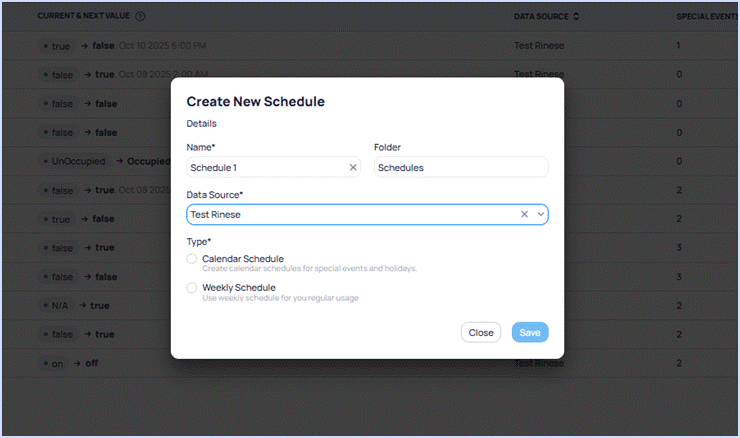Screen dimensions: 740x438
Task: Select the Weekly Schedule radio button
Action: [192, 288]
